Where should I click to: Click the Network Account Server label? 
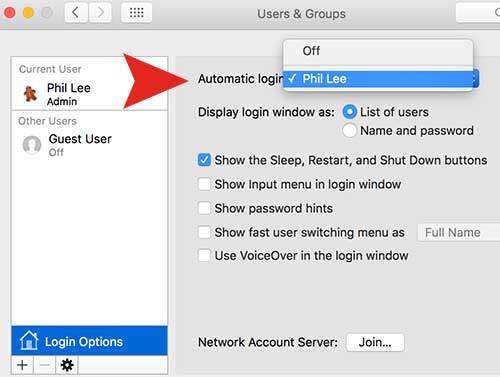coord(268,342)
